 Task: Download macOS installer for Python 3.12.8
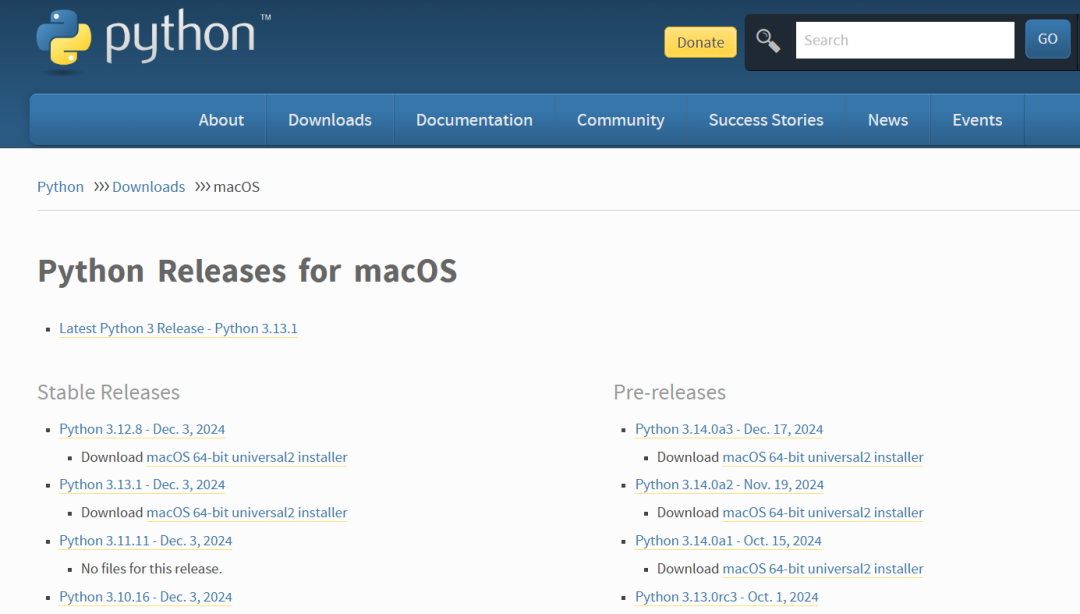point(247,458)
